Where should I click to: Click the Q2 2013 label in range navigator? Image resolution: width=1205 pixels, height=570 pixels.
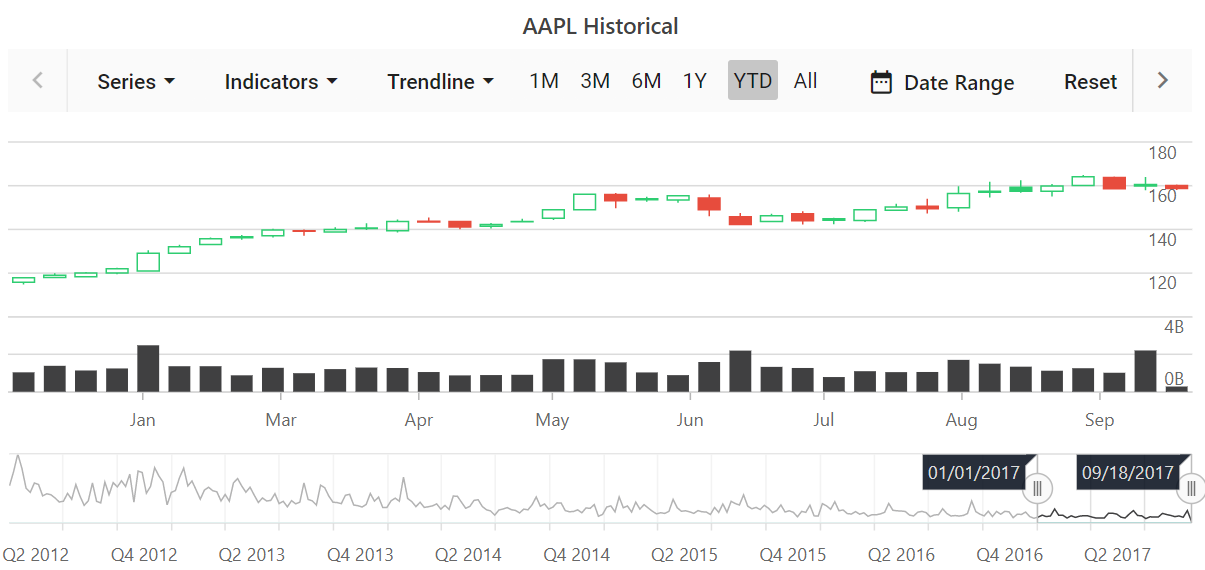coord(252,554)
